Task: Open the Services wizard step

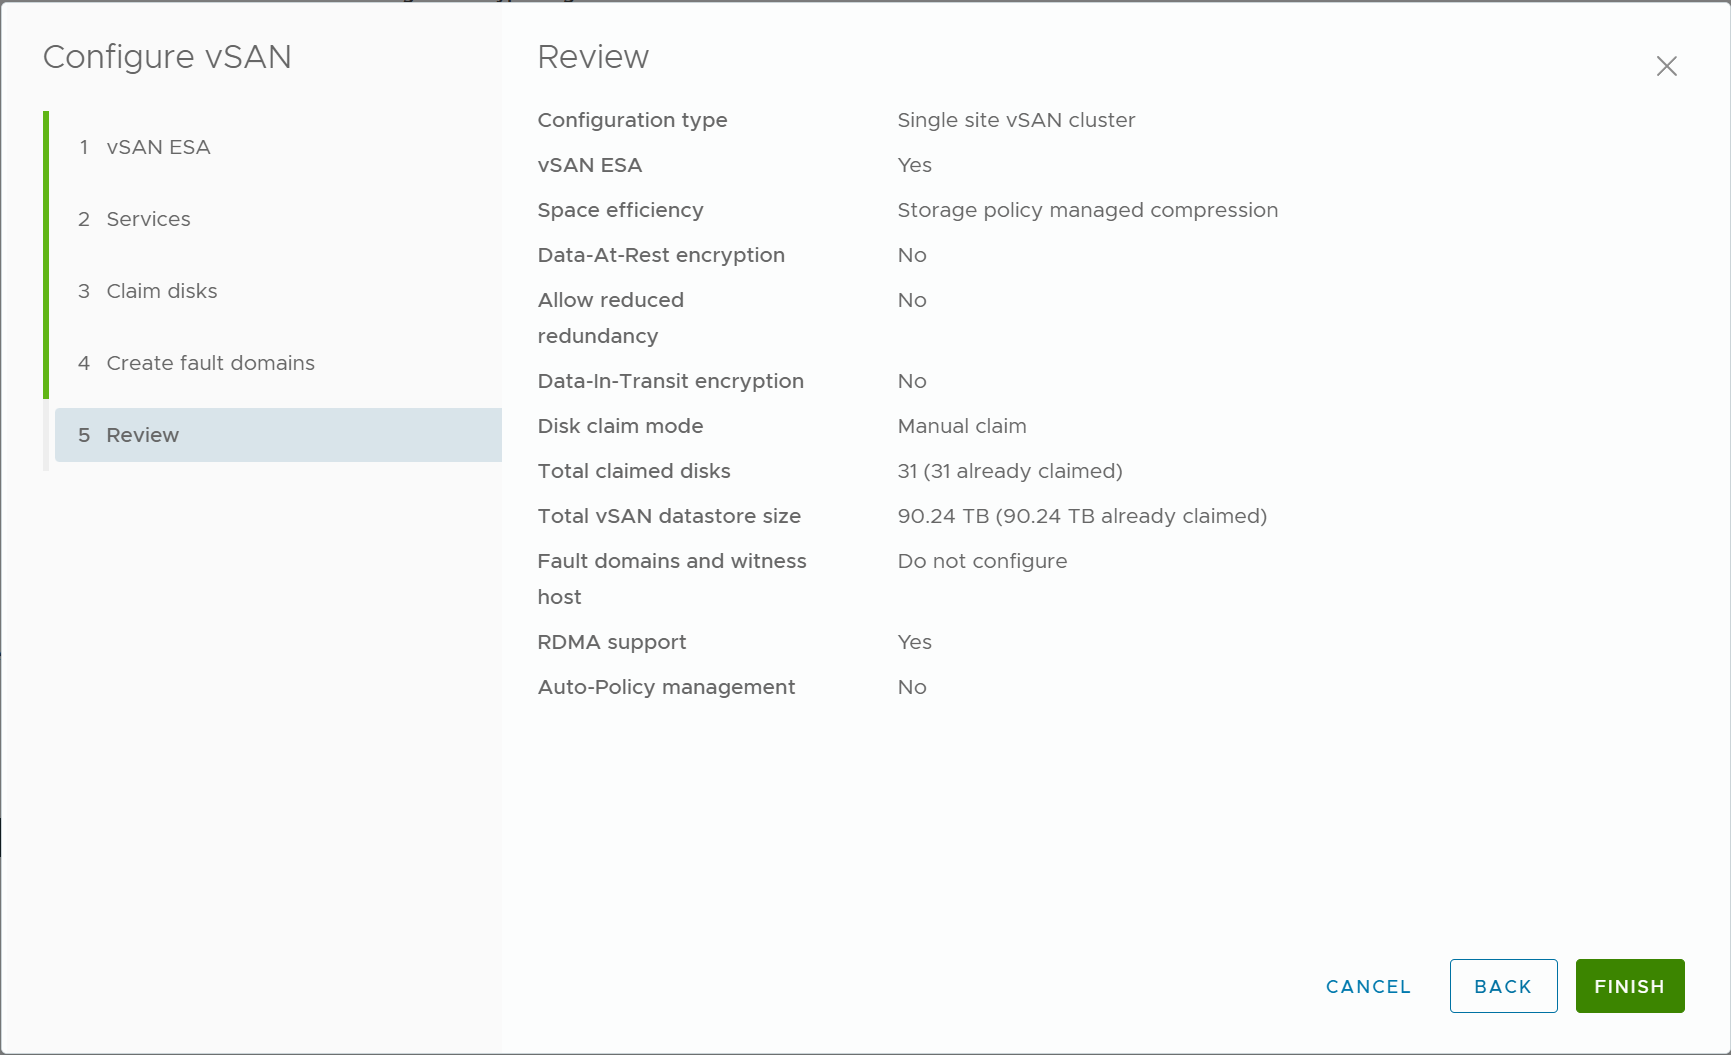Action: point(148,219)
